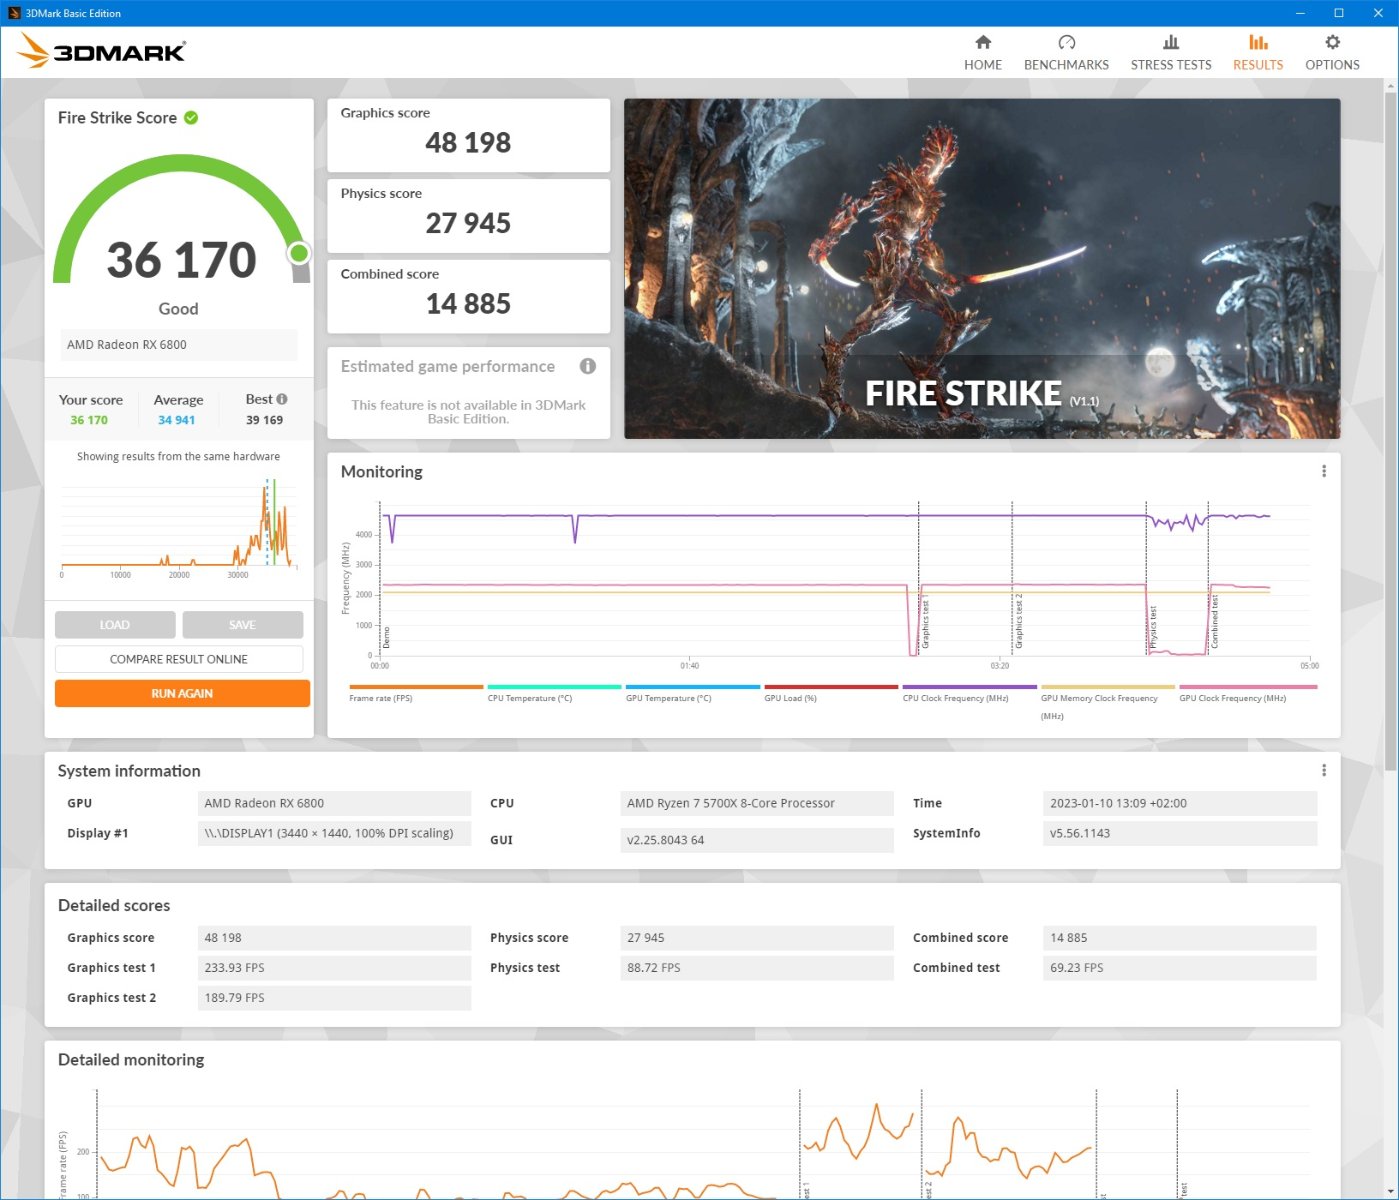Click Graphics test 2 value 189.79 FPS
This screenshot has width=1399, height=1200.
point(334,998)
